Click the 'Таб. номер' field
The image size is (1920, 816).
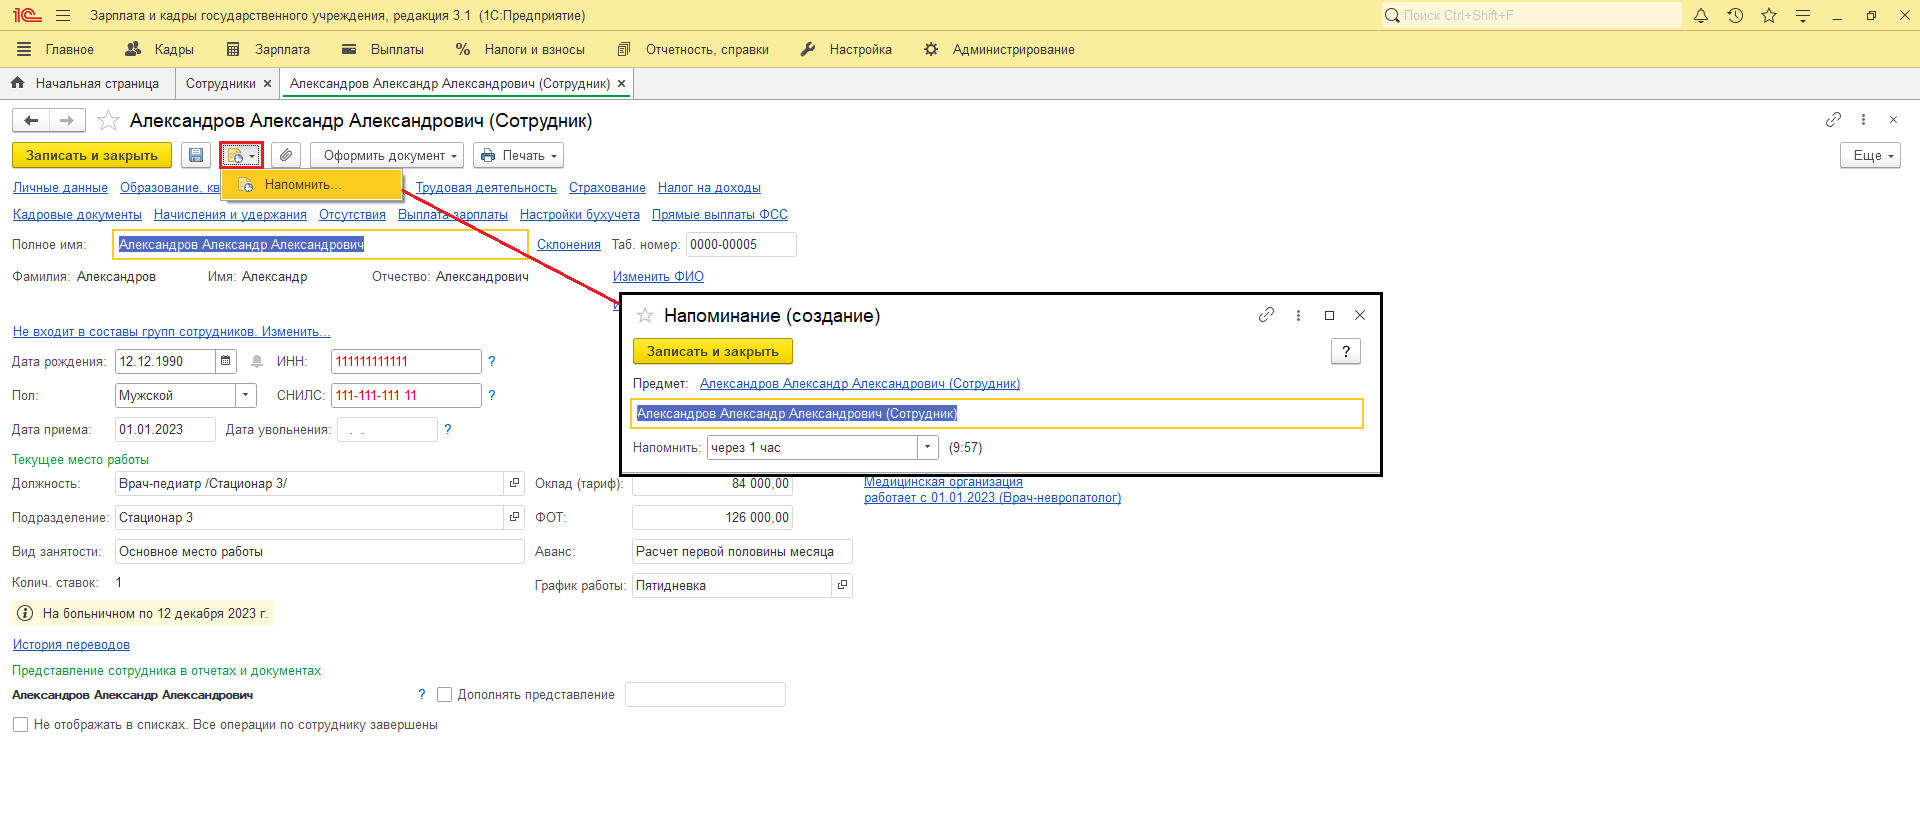coord(741,244)
